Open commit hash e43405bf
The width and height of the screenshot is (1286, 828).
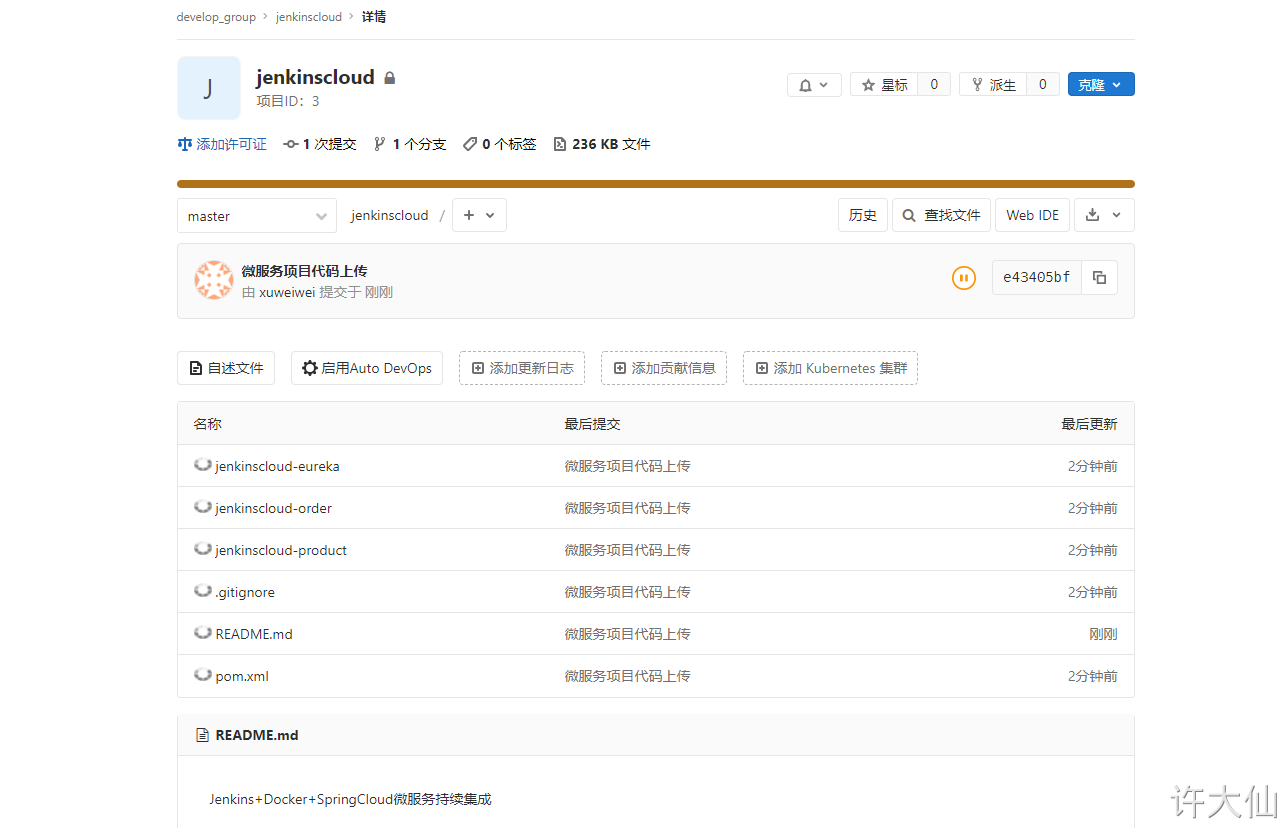point(1037,278)
